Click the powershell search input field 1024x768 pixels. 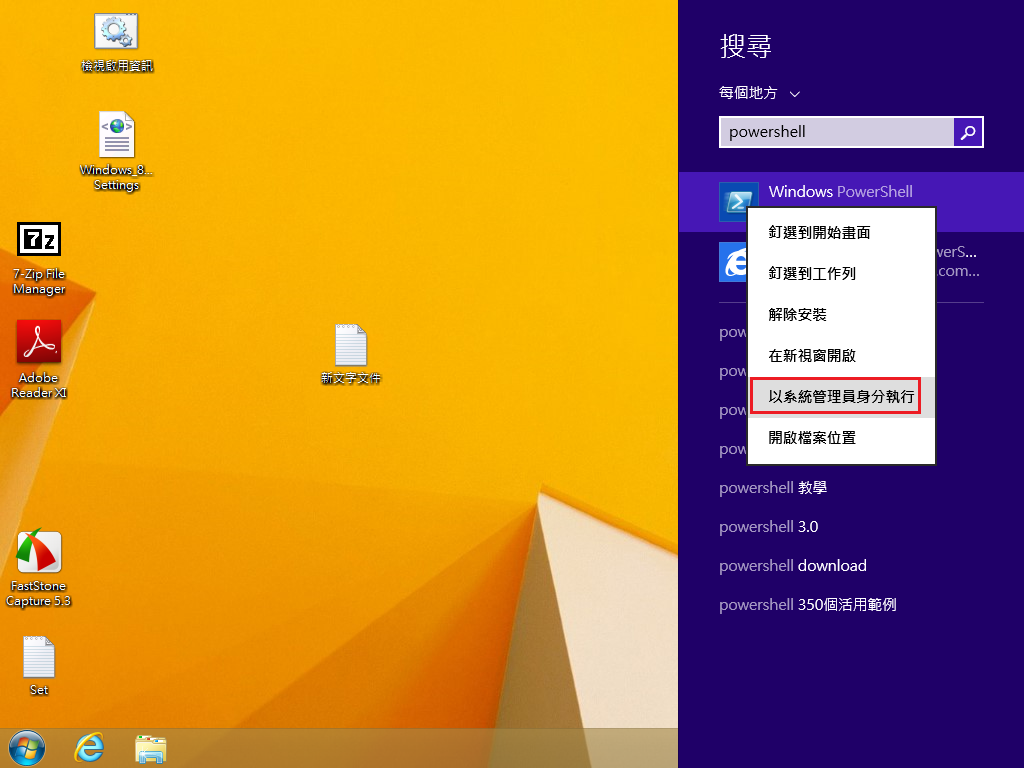(x=836, y=132)
